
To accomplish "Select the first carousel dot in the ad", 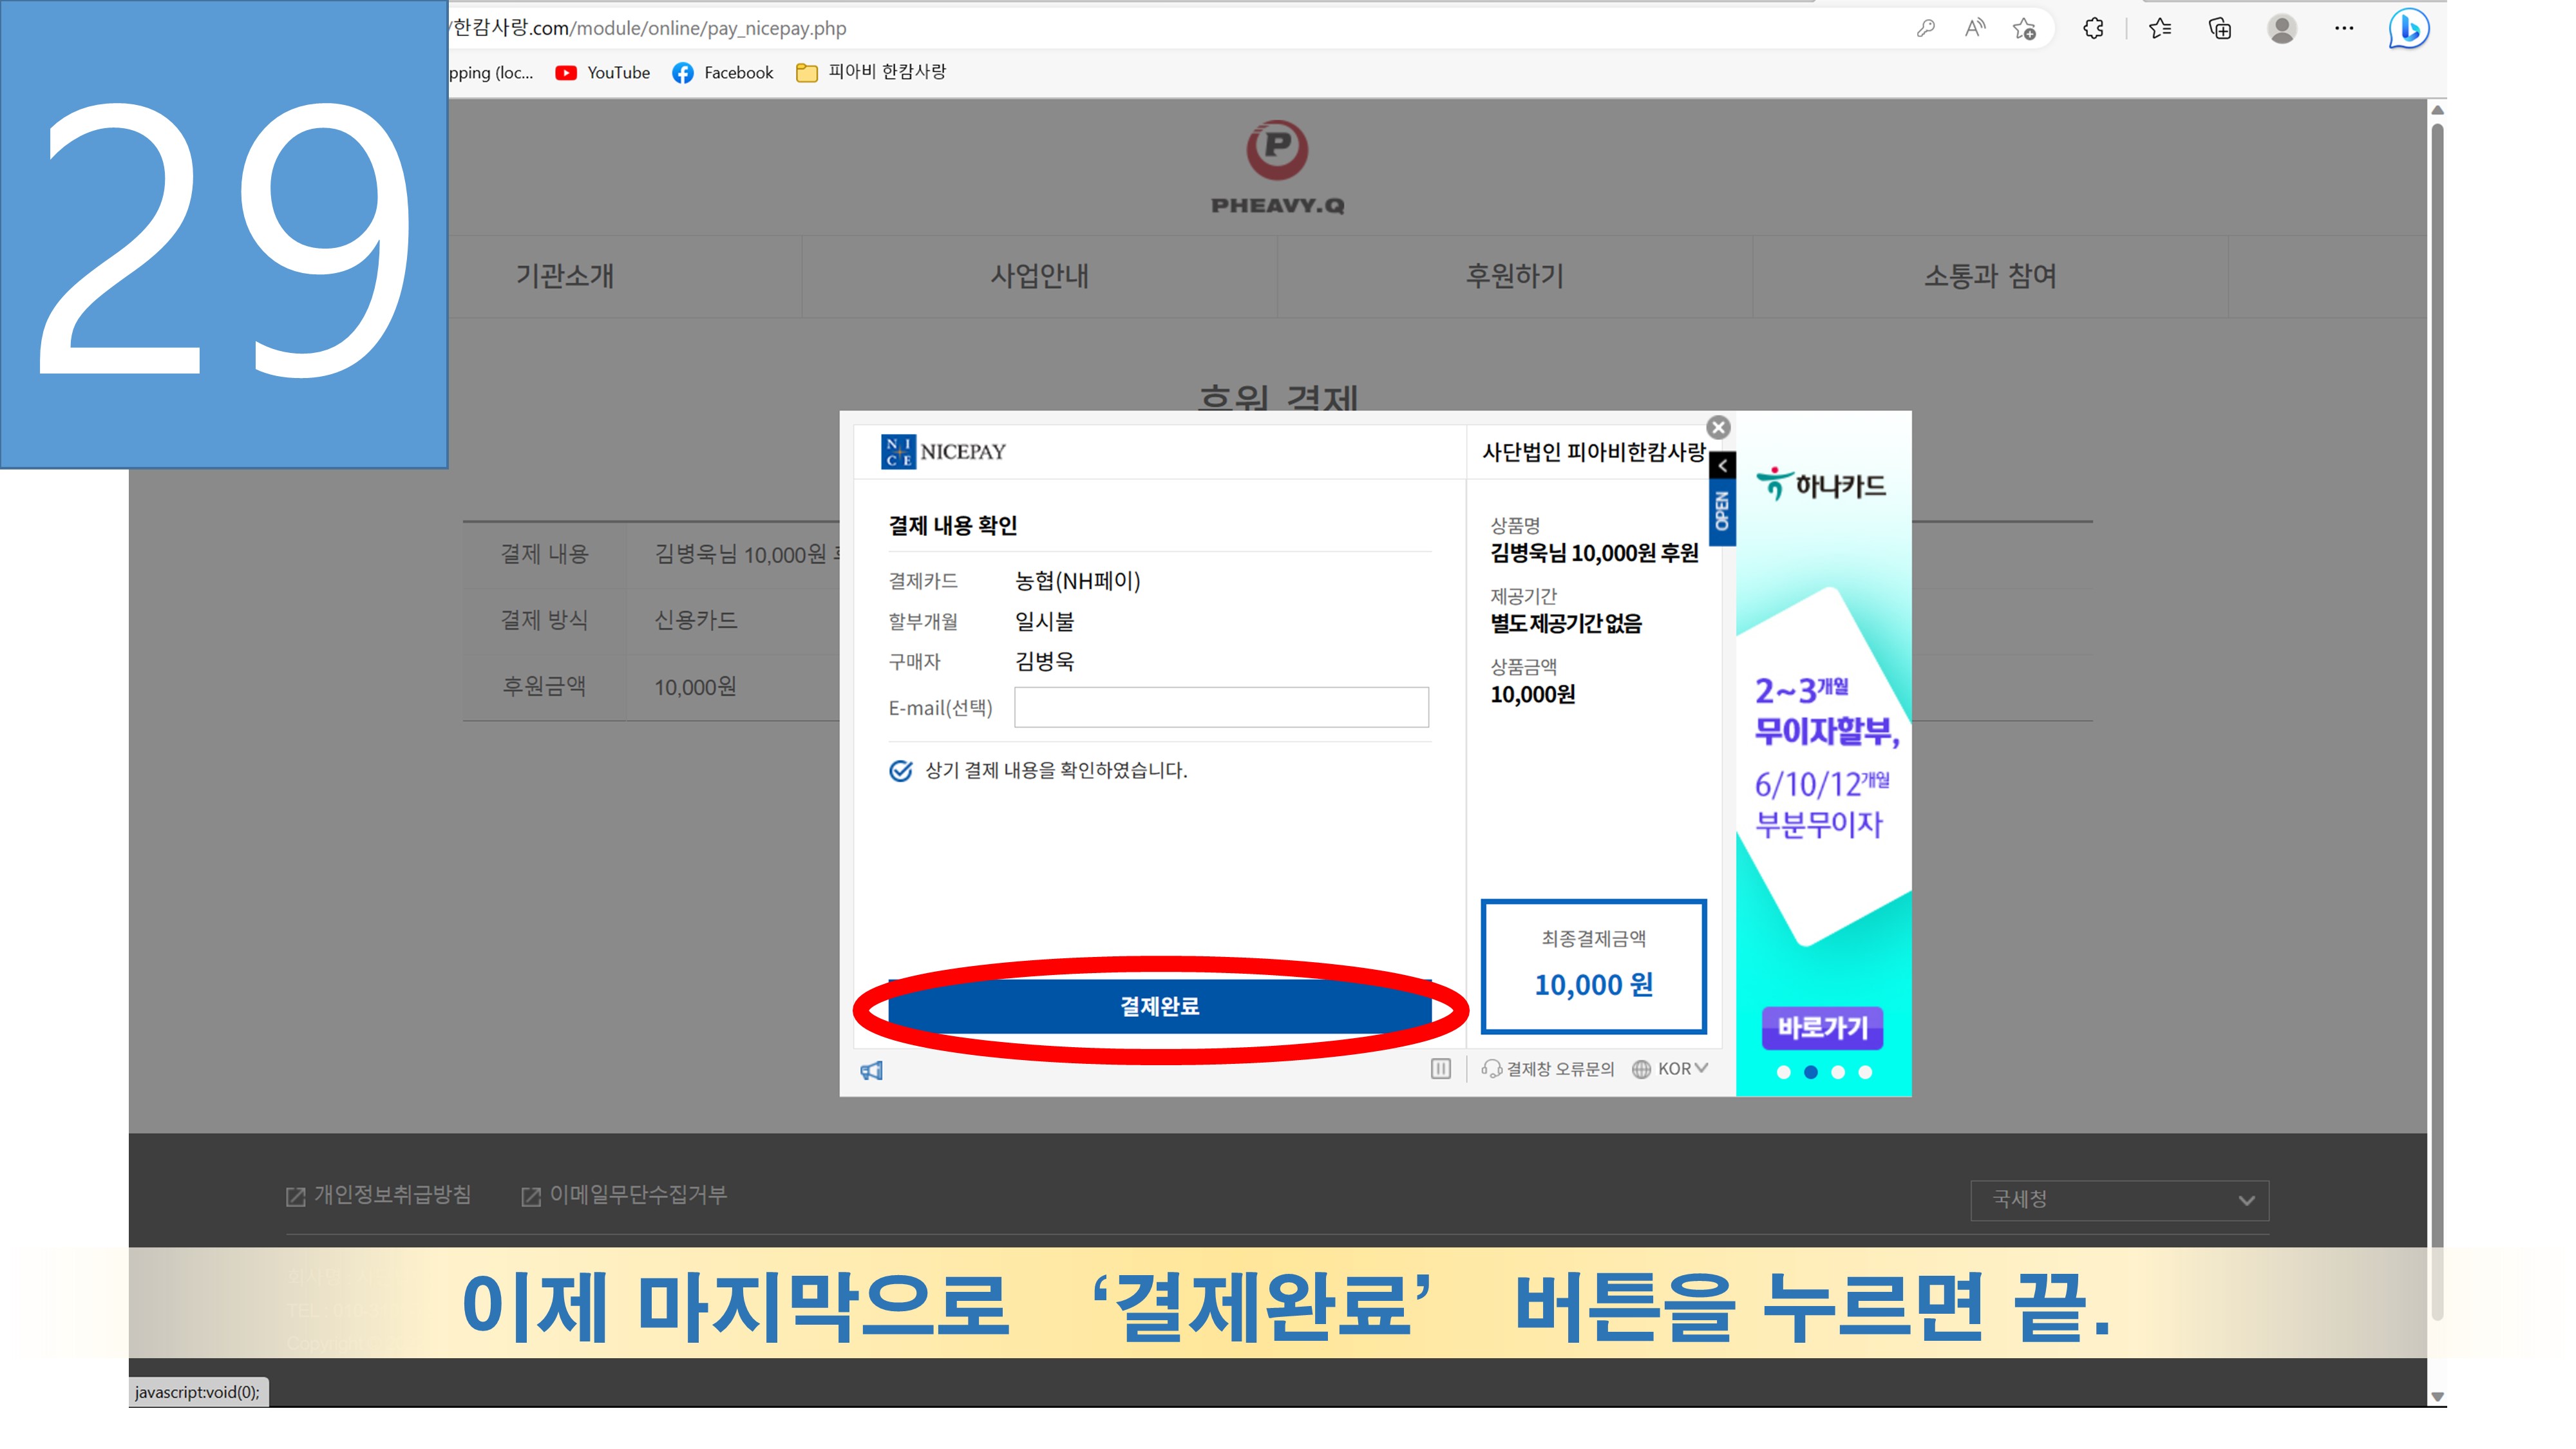I will pos(1784,1072).
